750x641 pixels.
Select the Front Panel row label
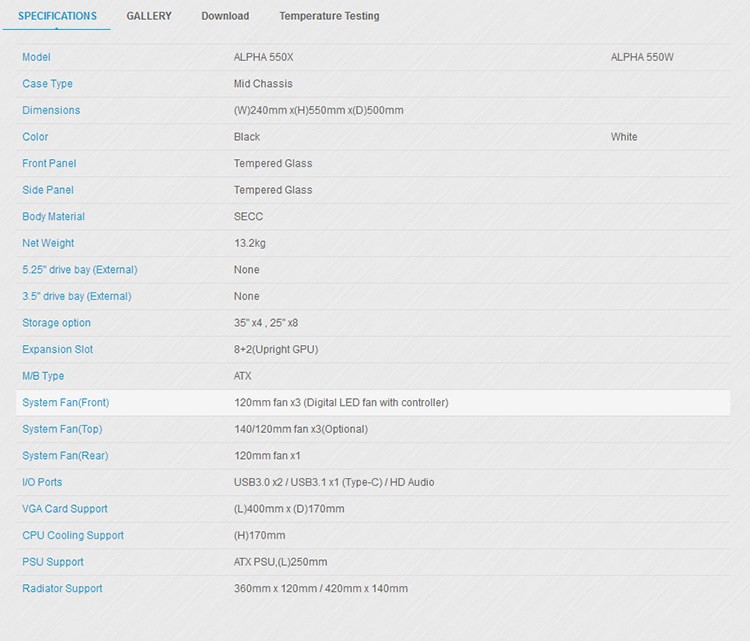tap(49, 163)
